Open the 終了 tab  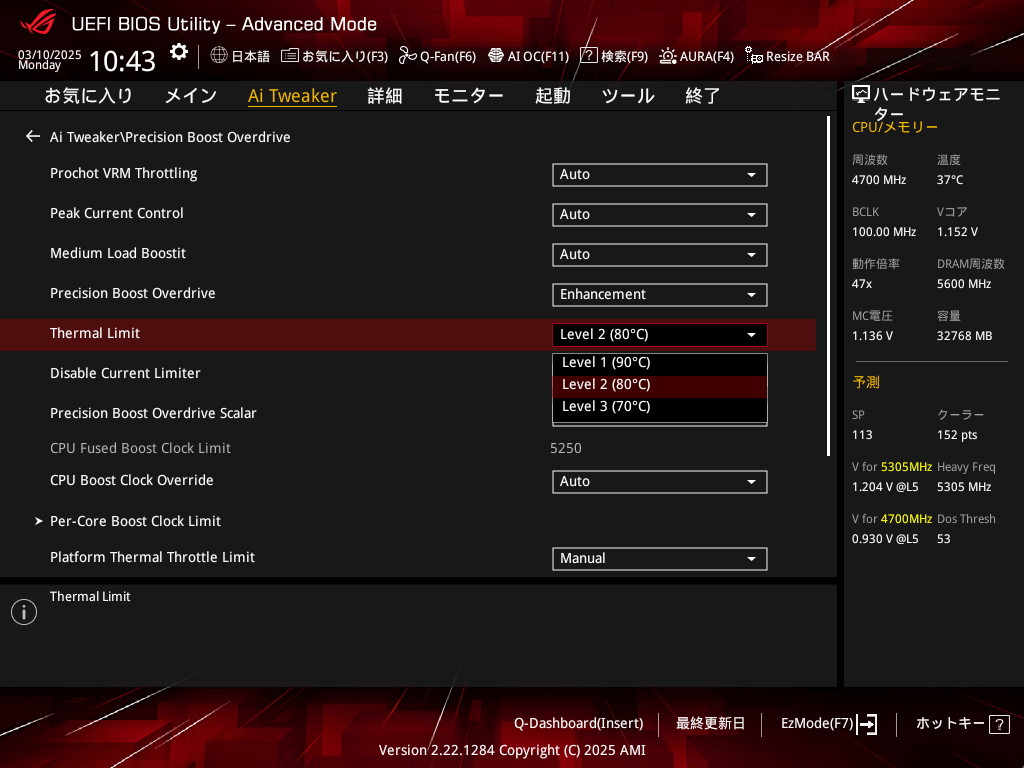703,96
